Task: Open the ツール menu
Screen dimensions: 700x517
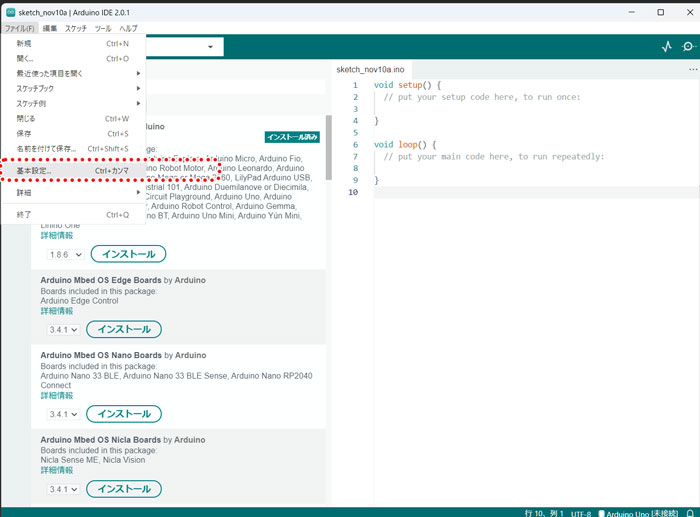Action: pos(103,28)
